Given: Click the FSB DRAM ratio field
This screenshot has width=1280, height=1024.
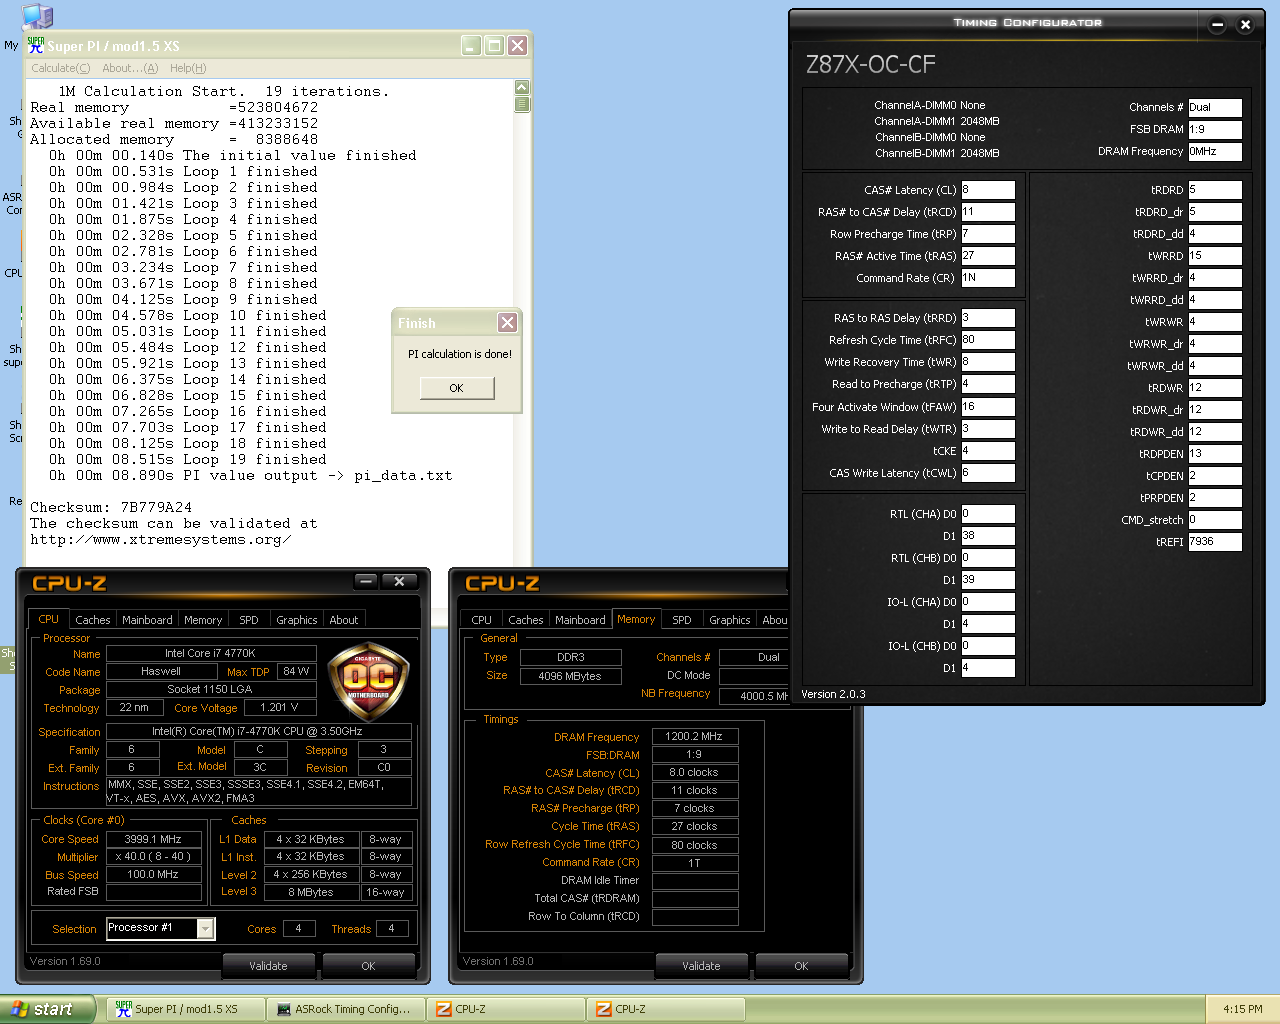Looking at the screenshot, I should pos(1215,129).
